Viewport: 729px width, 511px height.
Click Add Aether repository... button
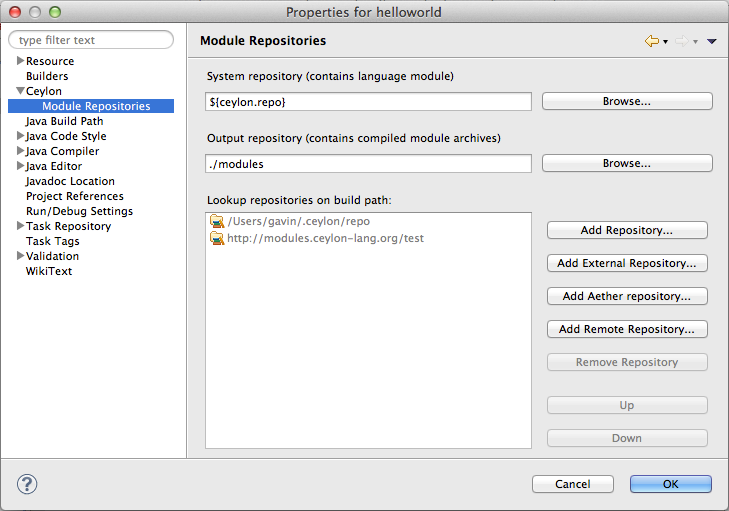[x=627, y=296]
